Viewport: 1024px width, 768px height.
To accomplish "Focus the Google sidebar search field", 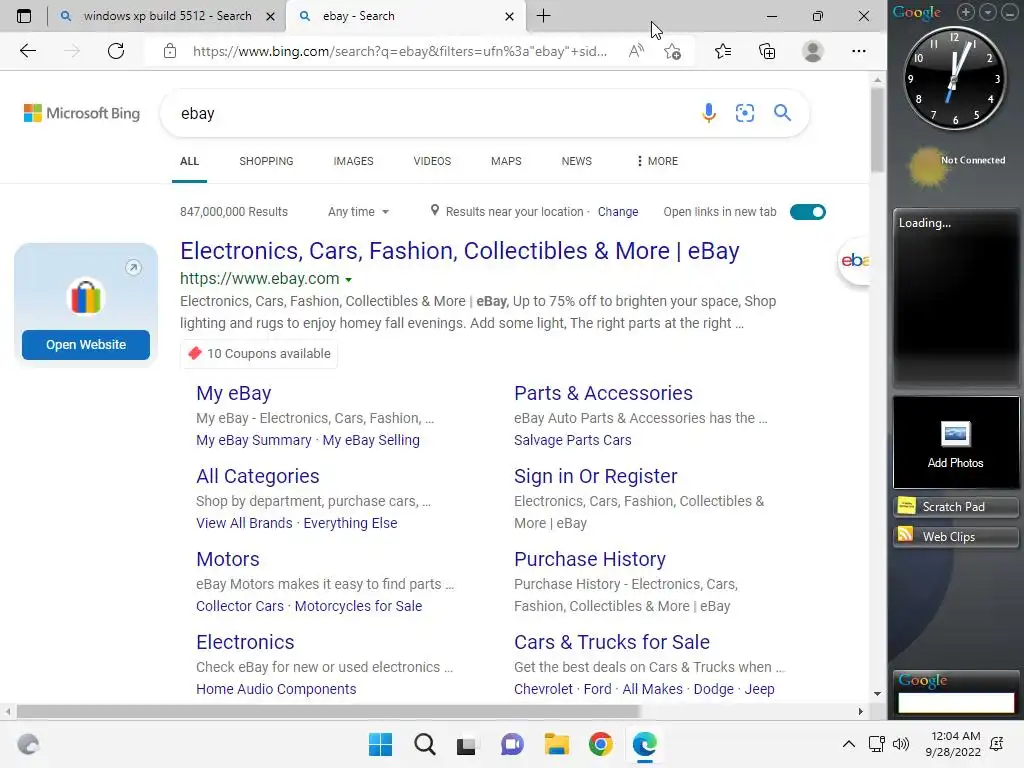I will (955, 703).
